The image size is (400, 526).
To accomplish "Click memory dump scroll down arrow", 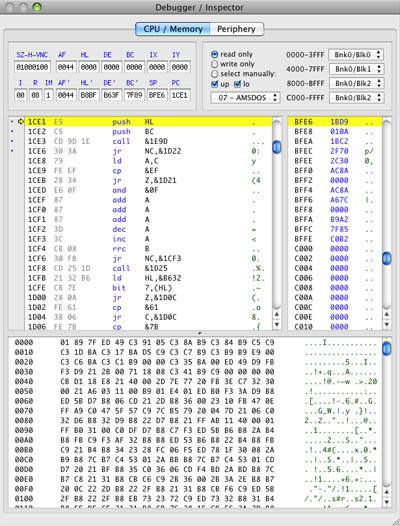I will point(387,502).
